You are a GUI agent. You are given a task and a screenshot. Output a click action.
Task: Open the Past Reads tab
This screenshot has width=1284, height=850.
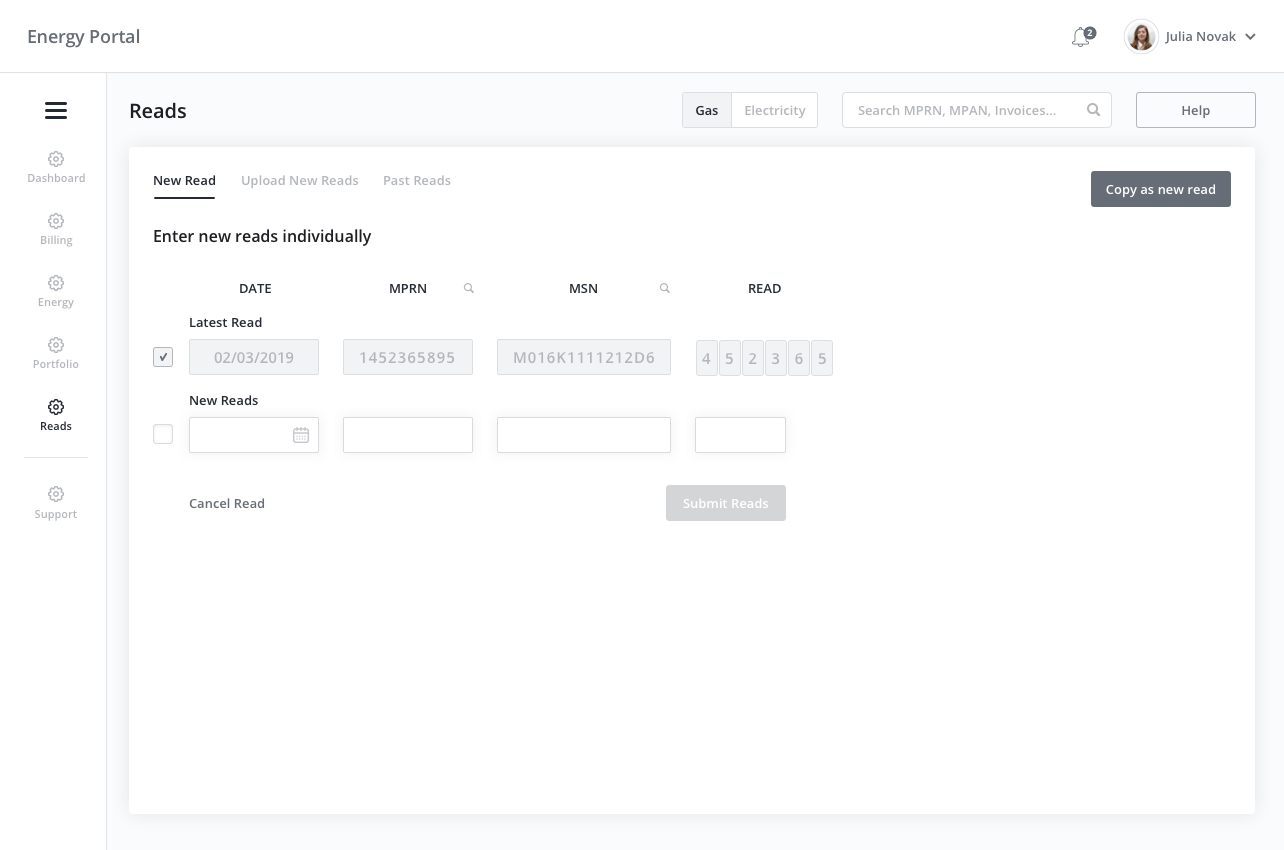[416, 181]
